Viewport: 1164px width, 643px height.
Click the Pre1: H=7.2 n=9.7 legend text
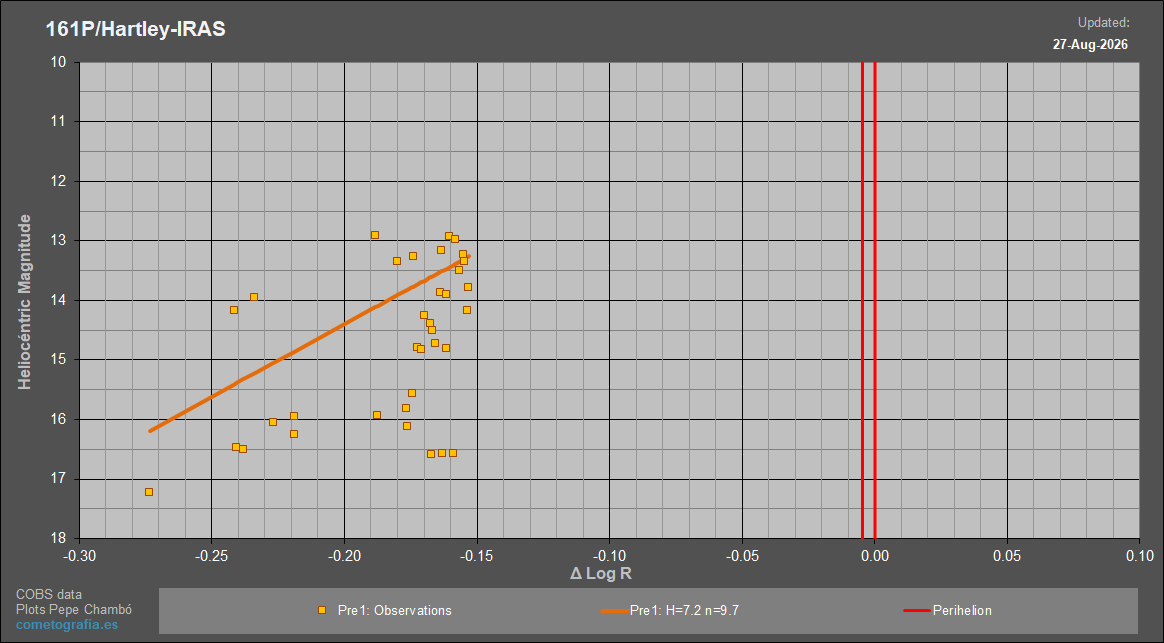click(x=684, y=610)
